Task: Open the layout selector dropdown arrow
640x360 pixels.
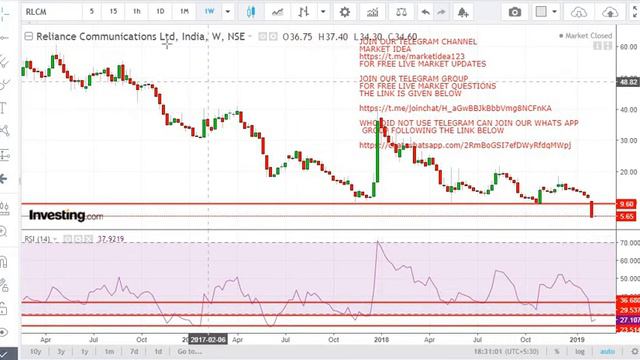Action: coord(554,12)
